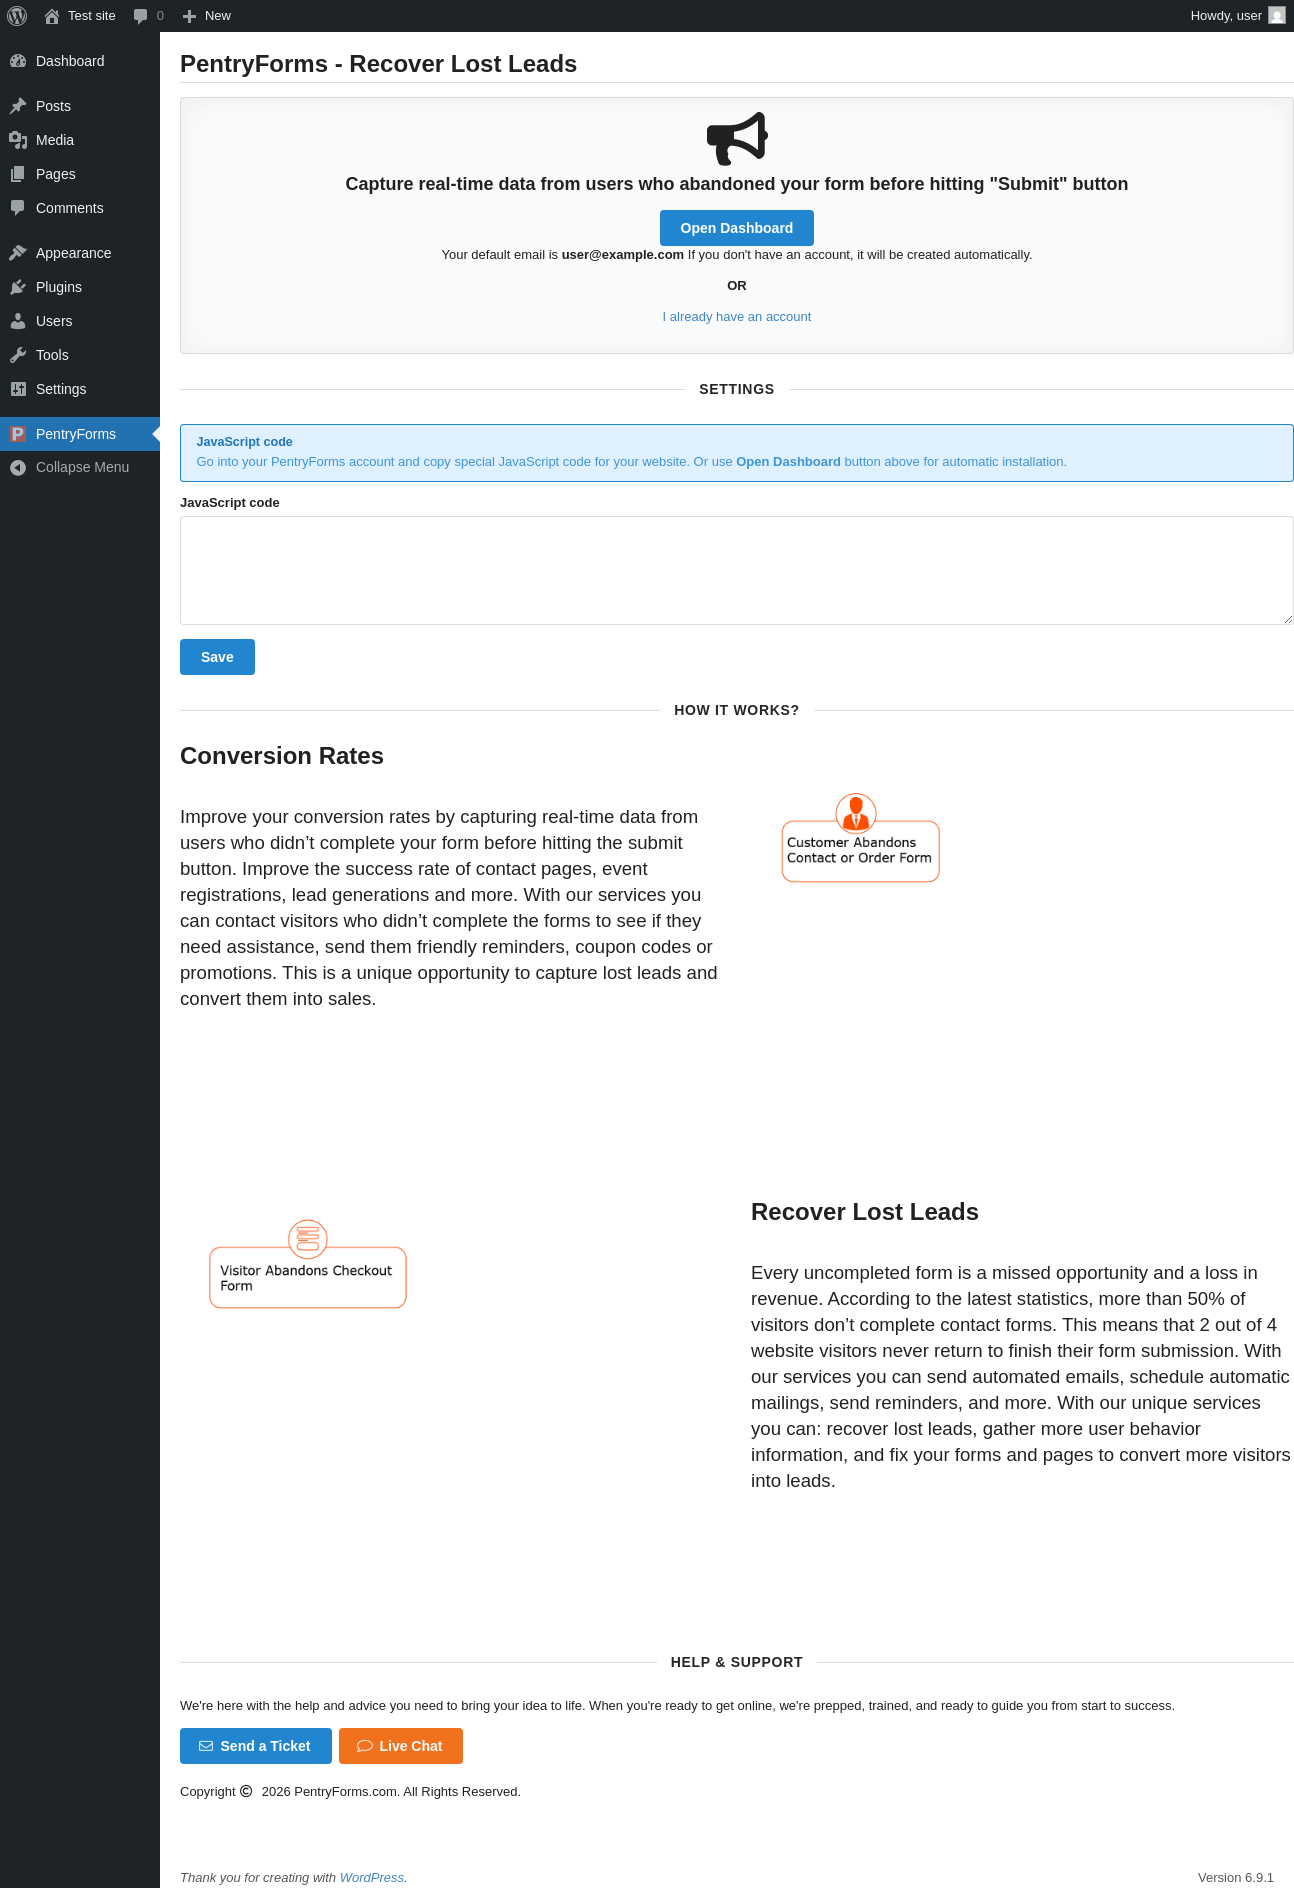
Task: Open Dashboard menu item
Action: pyautogui.click(x=80, y=61)
